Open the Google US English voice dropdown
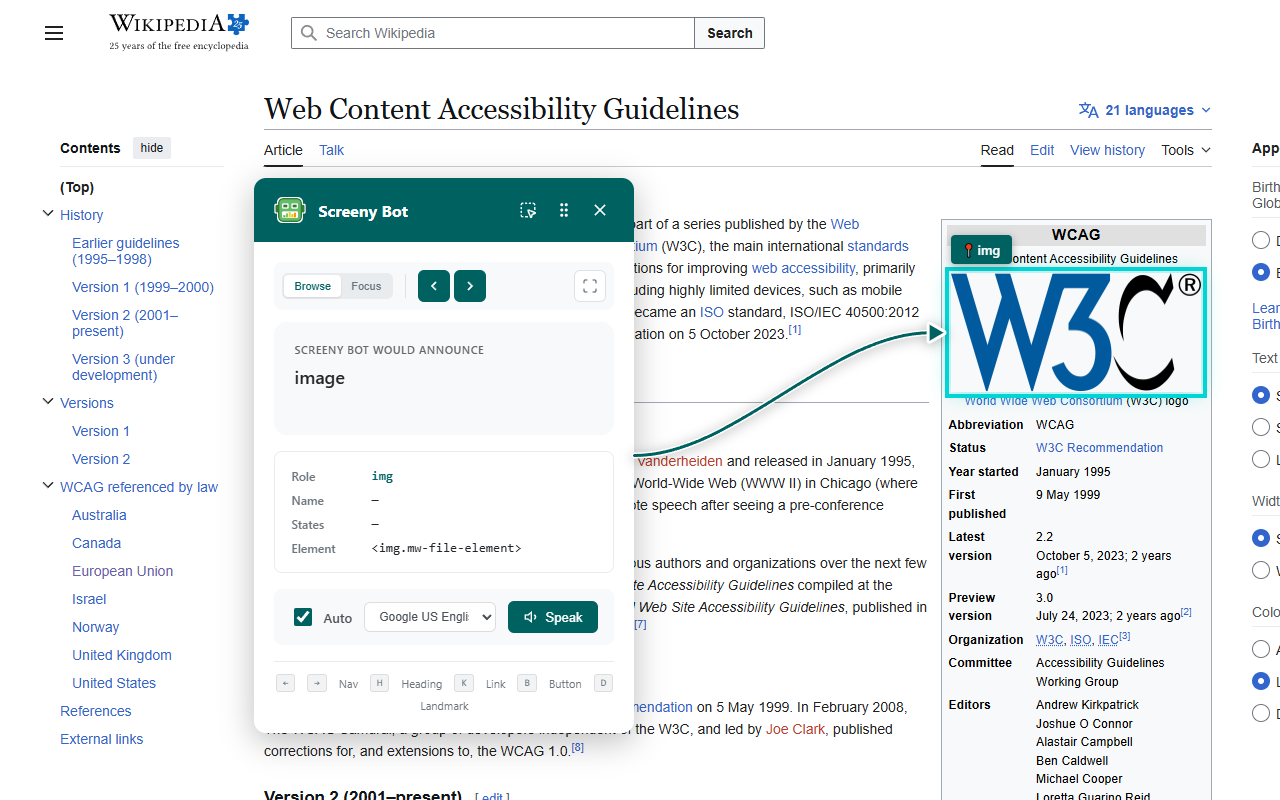 430,617
